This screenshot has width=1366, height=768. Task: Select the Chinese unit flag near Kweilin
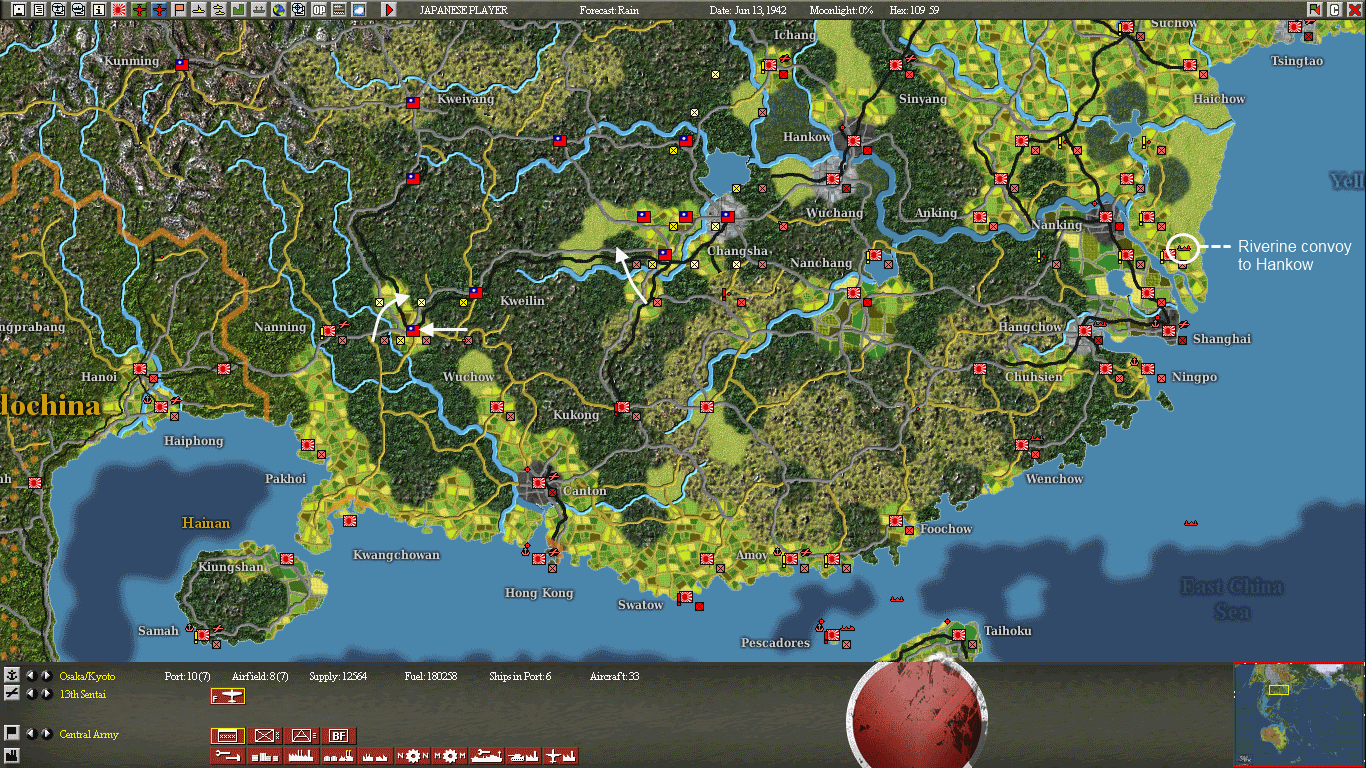[x=476, y=293]
